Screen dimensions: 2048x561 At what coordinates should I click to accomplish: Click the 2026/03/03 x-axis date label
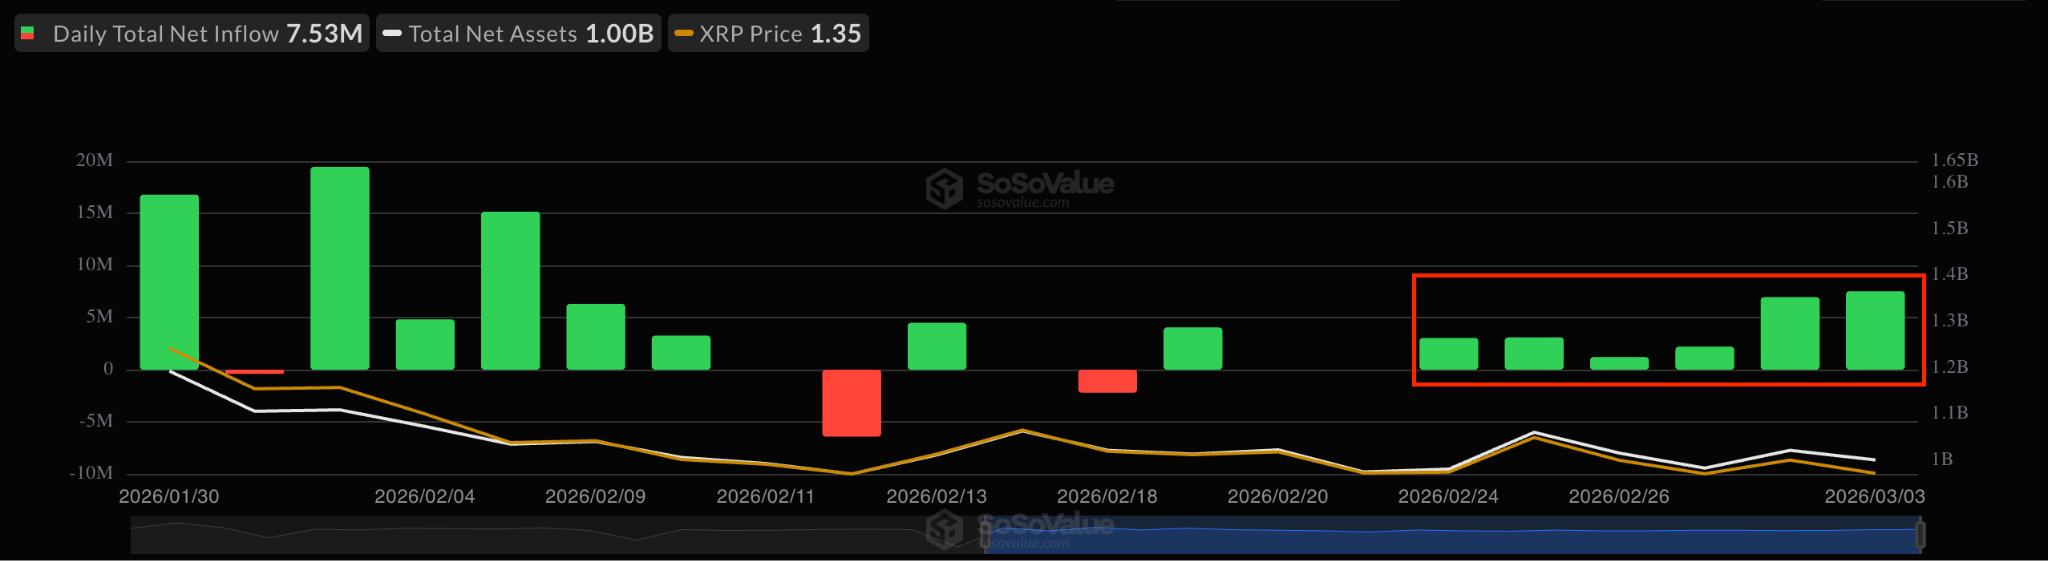(1874, 496)
